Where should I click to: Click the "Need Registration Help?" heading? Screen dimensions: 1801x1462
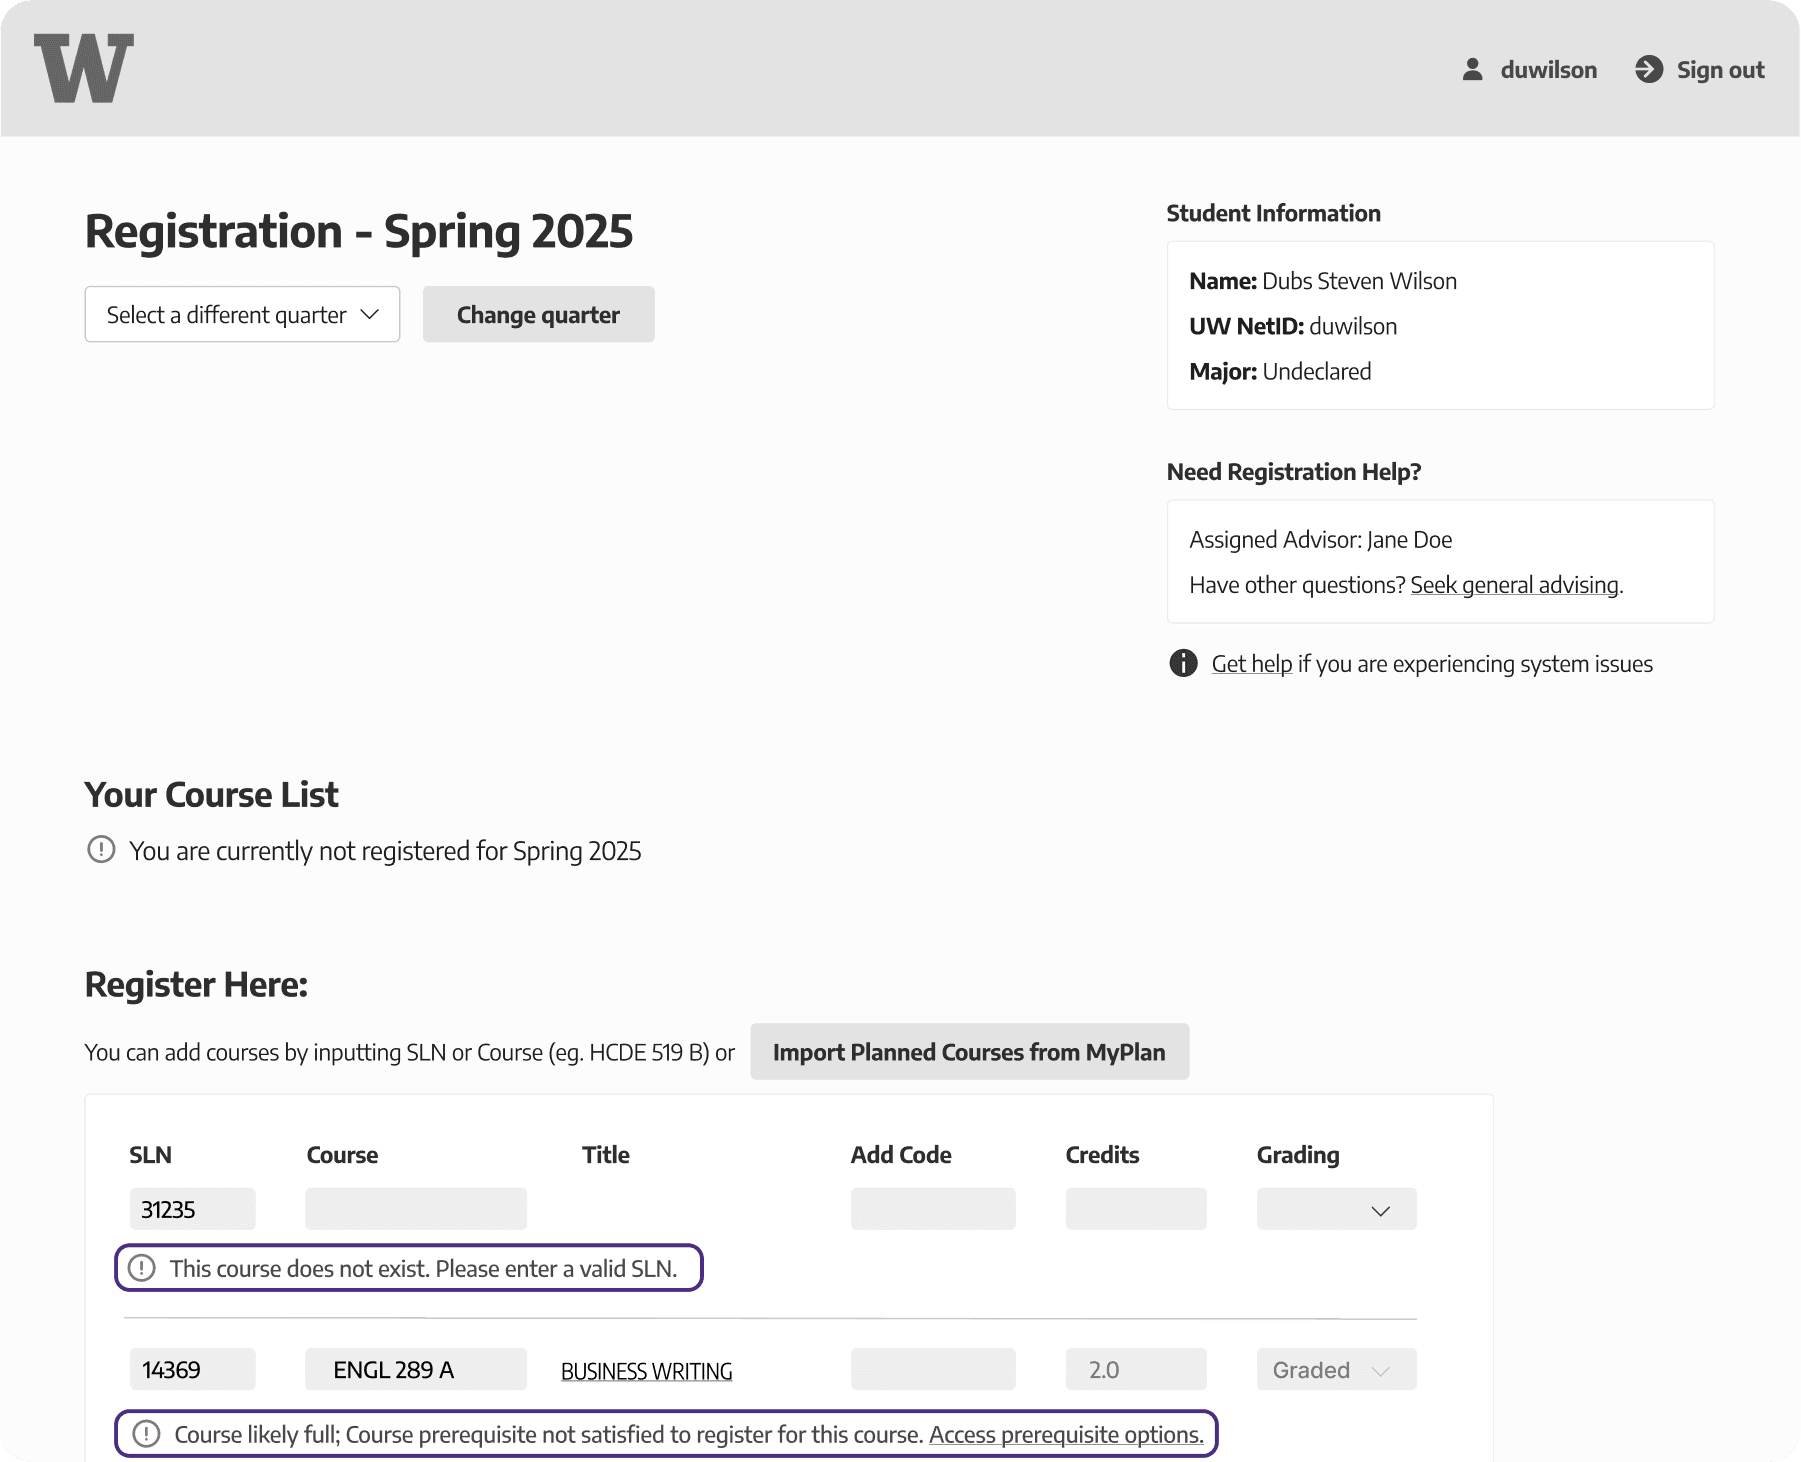[1294, 472]
